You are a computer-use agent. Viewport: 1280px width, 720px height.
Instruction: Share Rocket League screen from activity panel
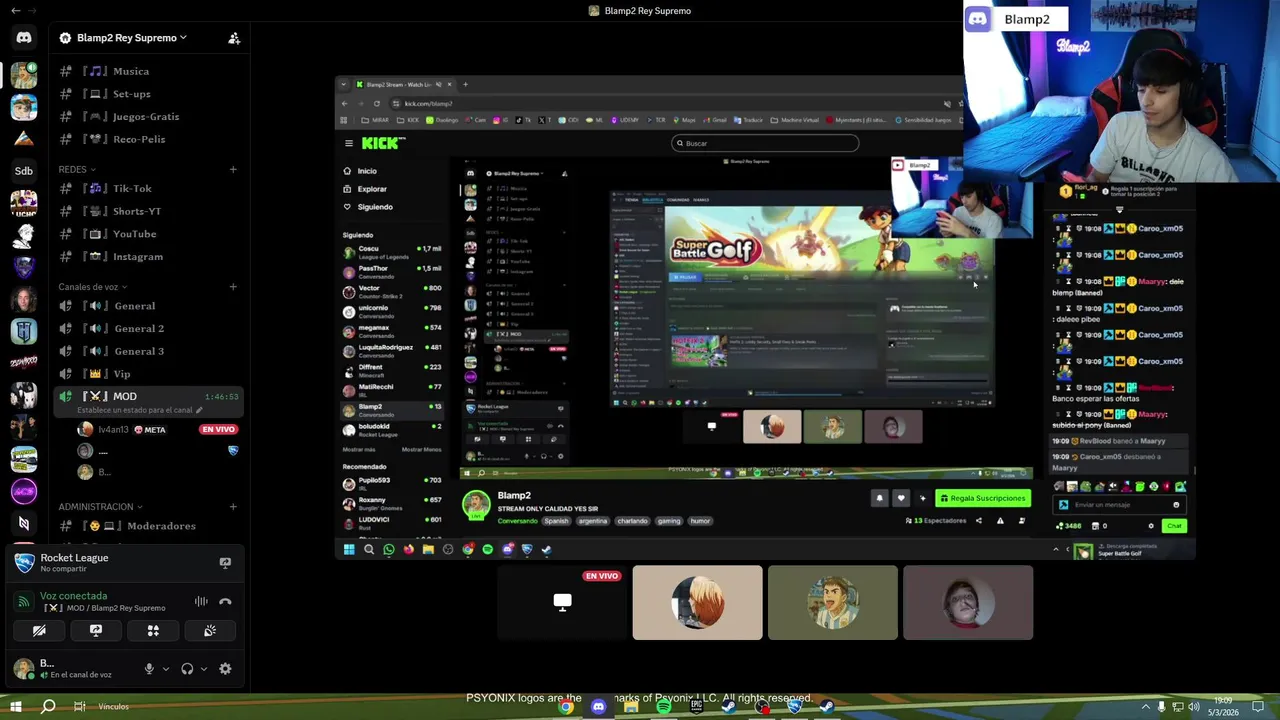pos(225,563)
